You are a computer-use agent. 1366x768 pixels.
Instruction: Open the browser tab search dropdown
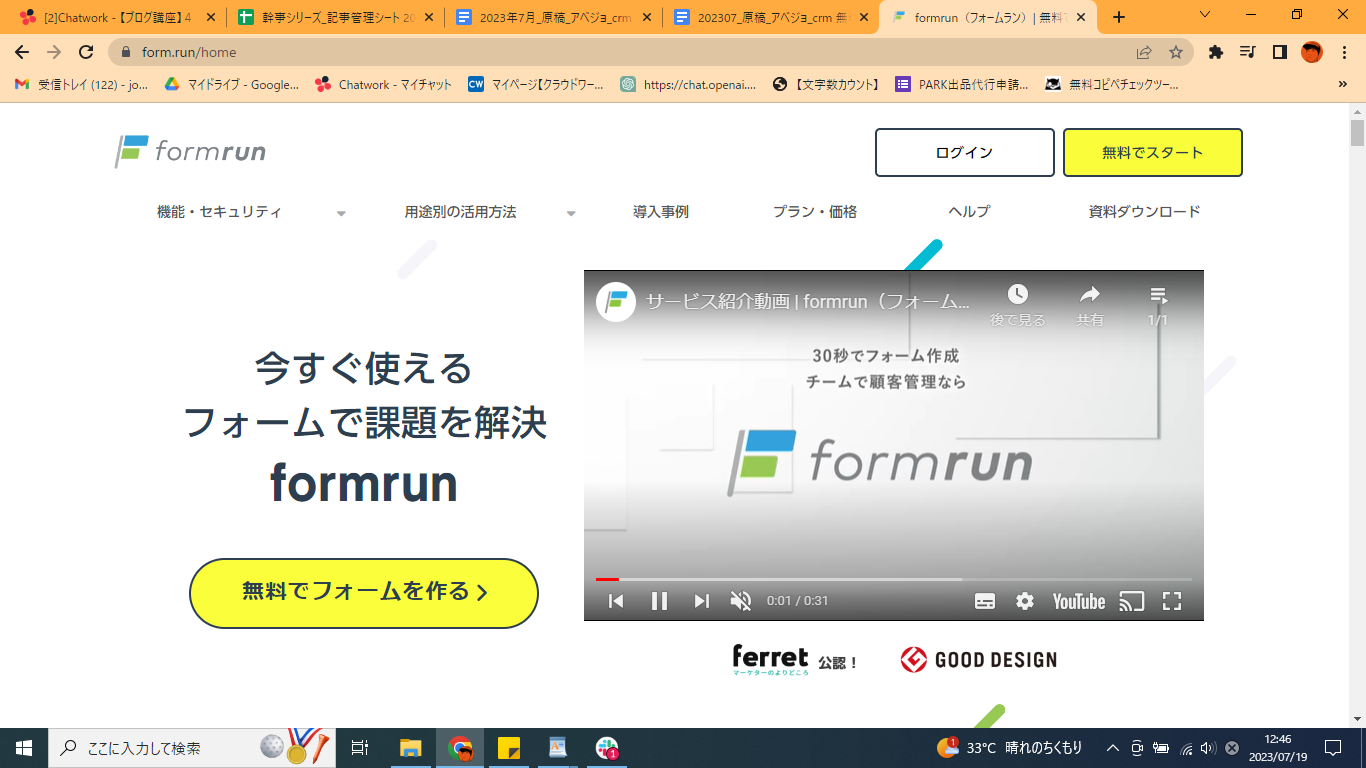pos(1205,16)
